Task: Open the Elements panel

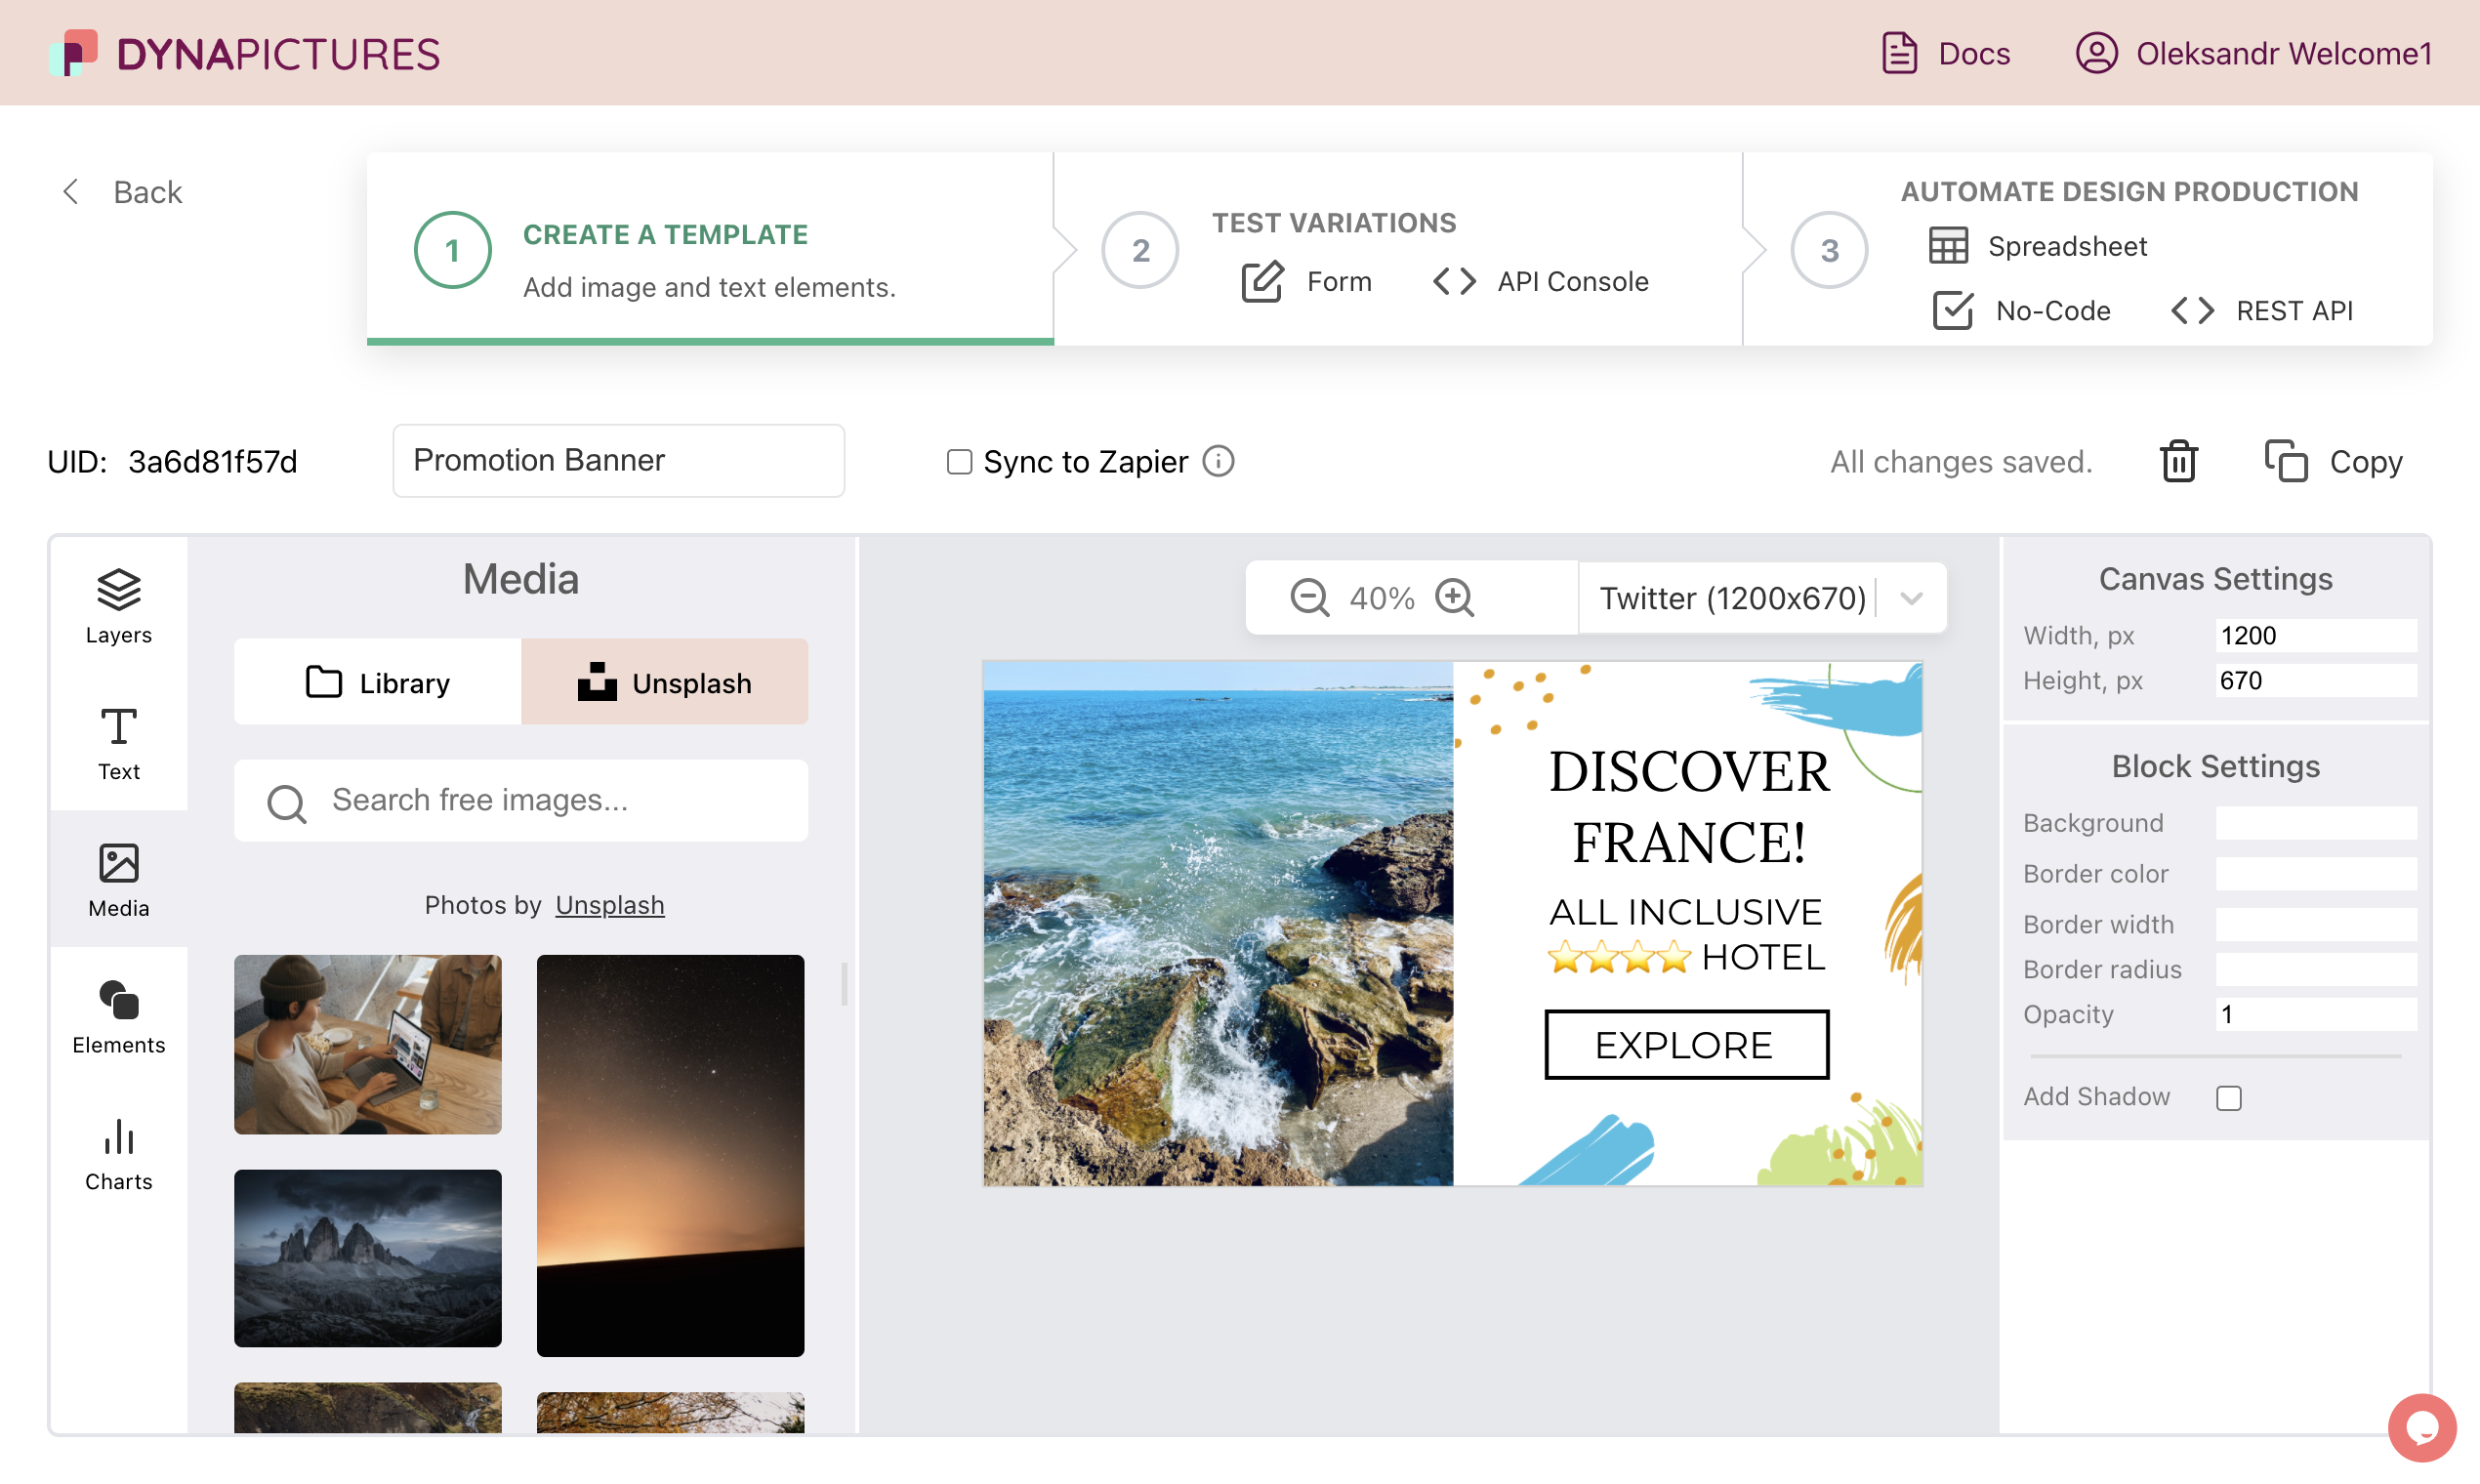Action: [x=118, y=1016]
